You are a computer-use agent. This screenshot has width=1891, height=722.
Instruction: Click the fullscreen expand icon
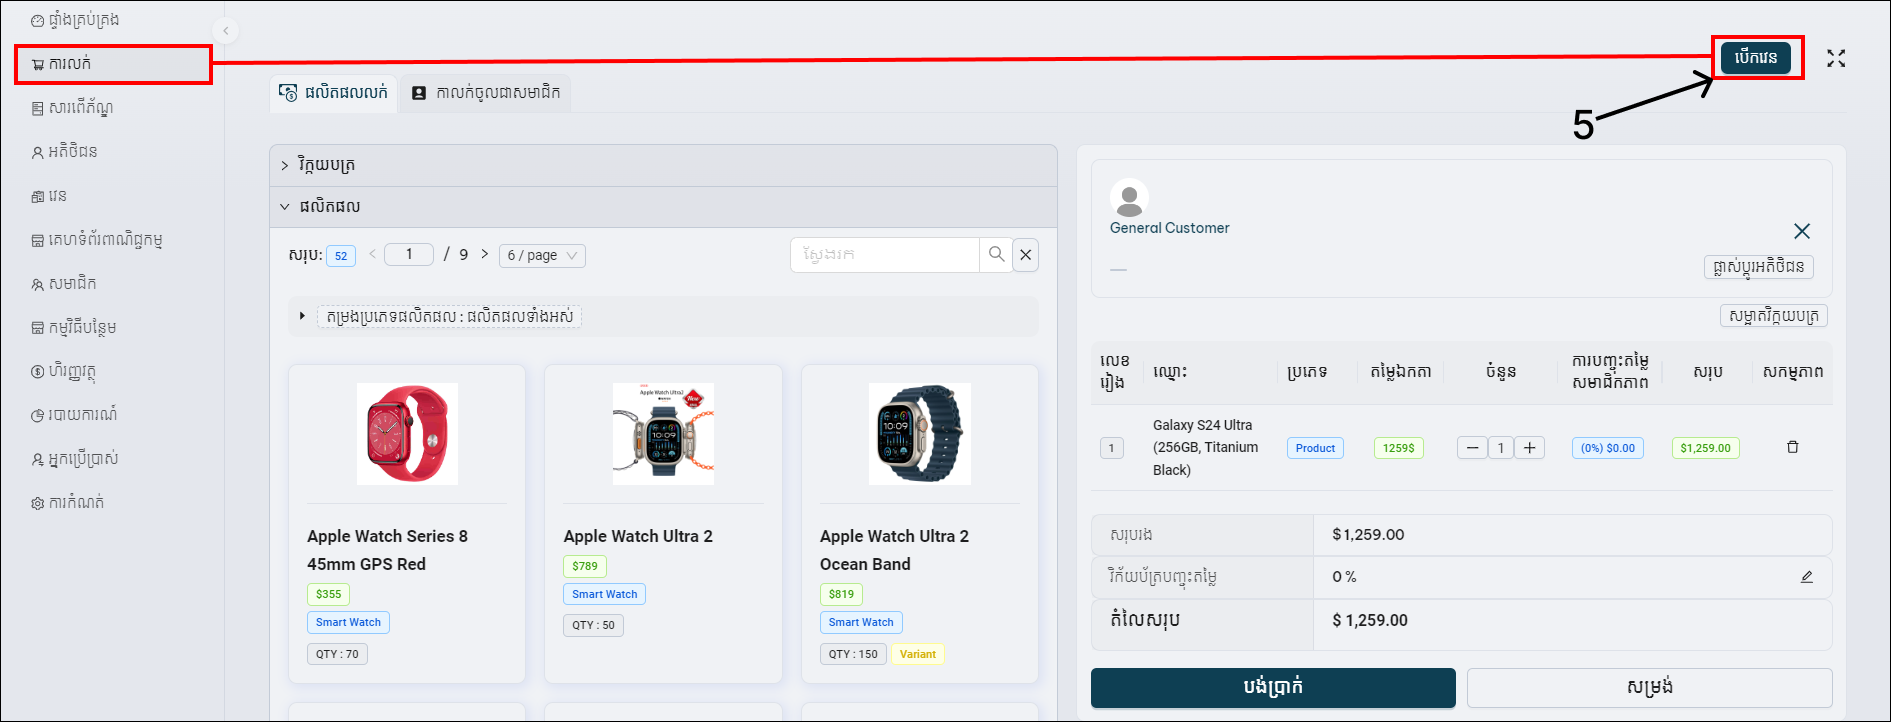pyautogui.click(x=1836, y=59)
